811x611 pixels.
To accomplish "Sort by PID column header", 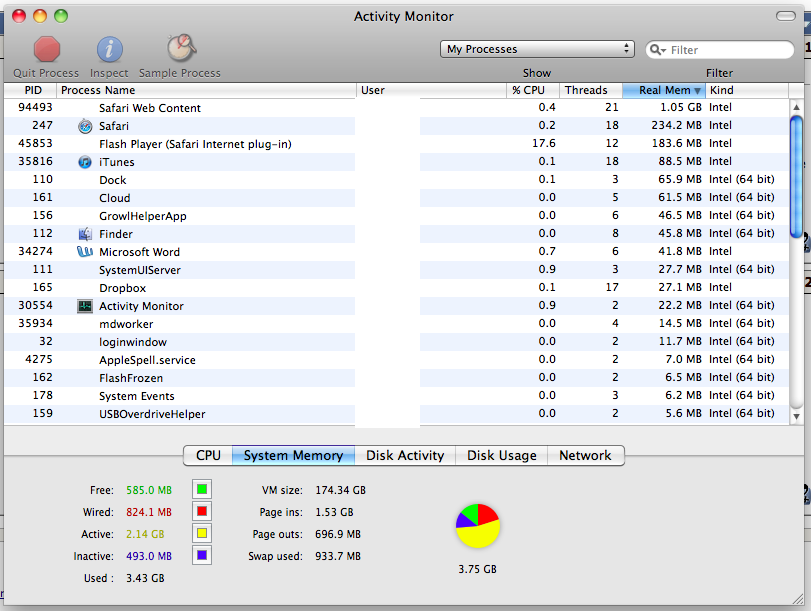I will (31, 90).
